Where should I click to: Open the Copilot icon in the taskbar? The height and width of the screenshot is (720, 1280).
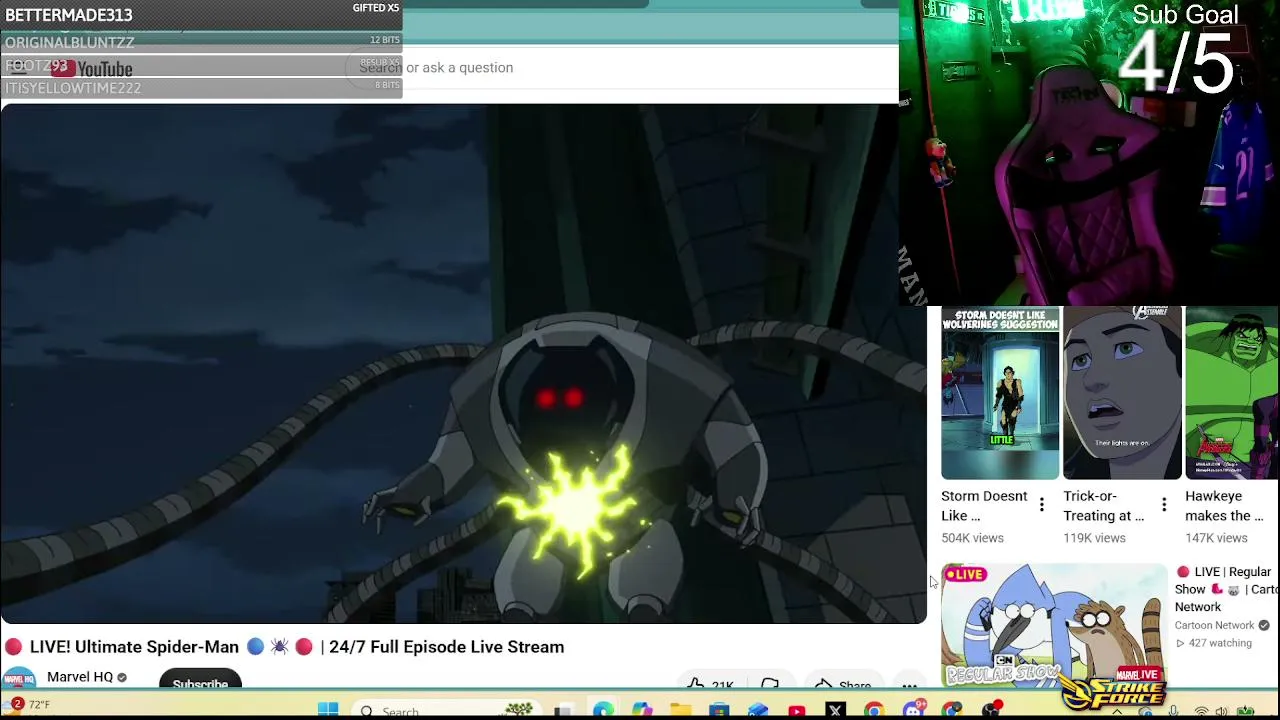click(x=642, y=711)
